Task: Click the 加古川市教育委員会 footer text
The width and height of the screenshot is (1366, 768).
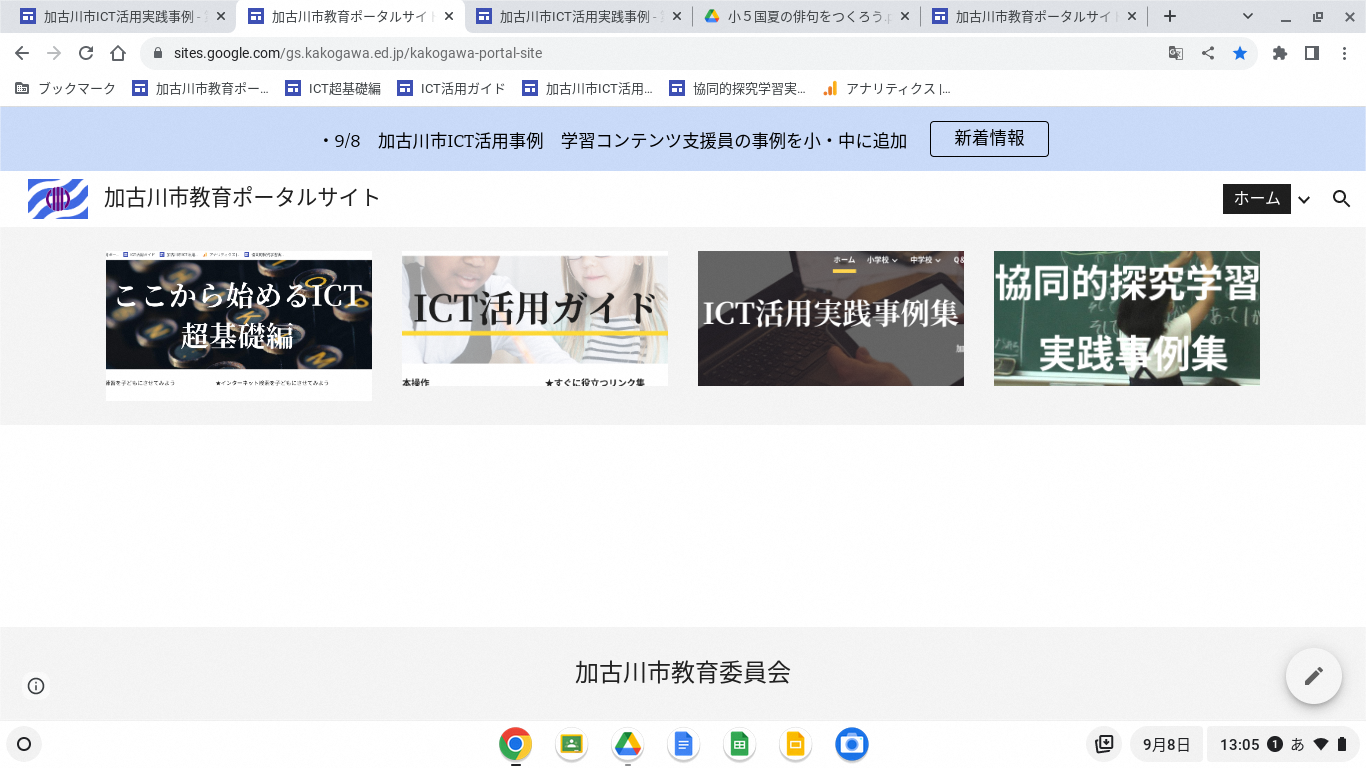Action: [x=683, y=673]
